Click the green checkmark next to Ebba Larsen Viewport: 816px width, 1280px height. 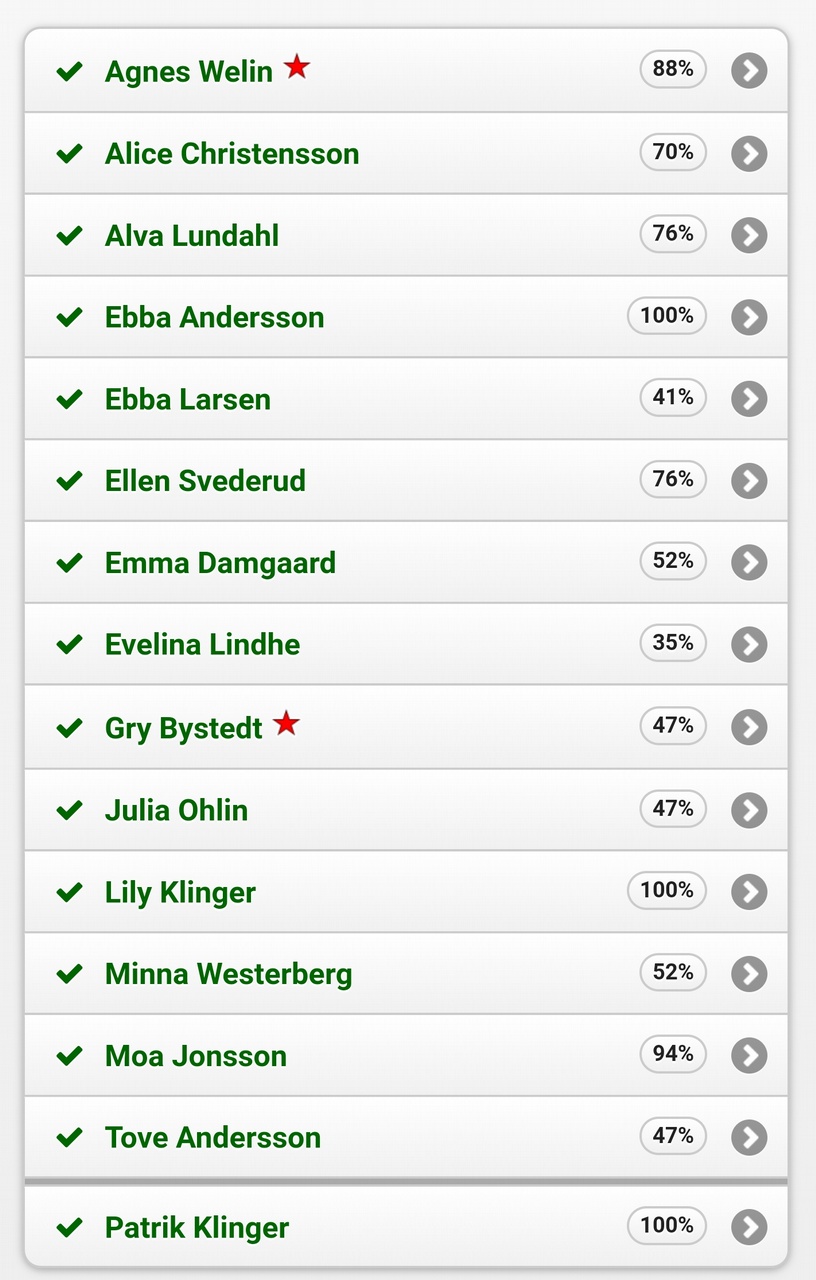tap(69, 400)
